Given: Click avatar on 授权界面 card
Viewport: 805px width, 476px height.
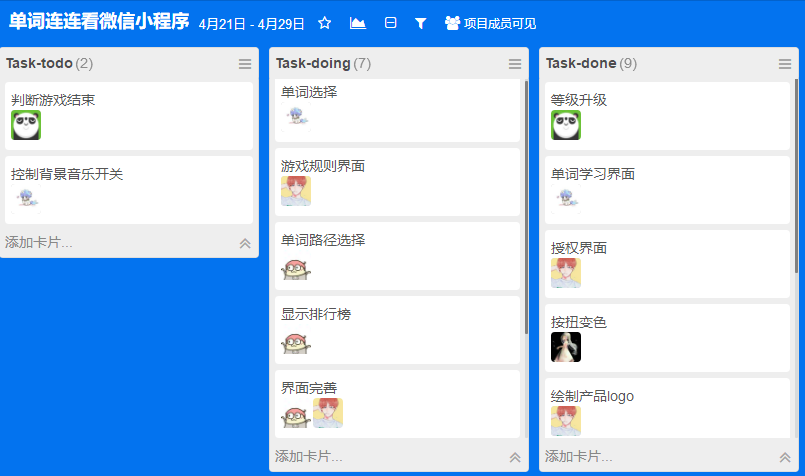Looking at the screenshot, I should (x=566, y=273).
